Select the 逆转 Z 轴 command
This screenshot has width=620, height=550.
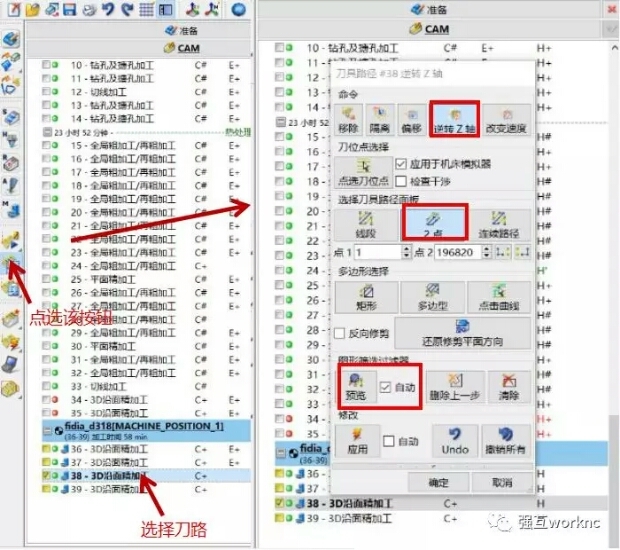coord(454,119)
